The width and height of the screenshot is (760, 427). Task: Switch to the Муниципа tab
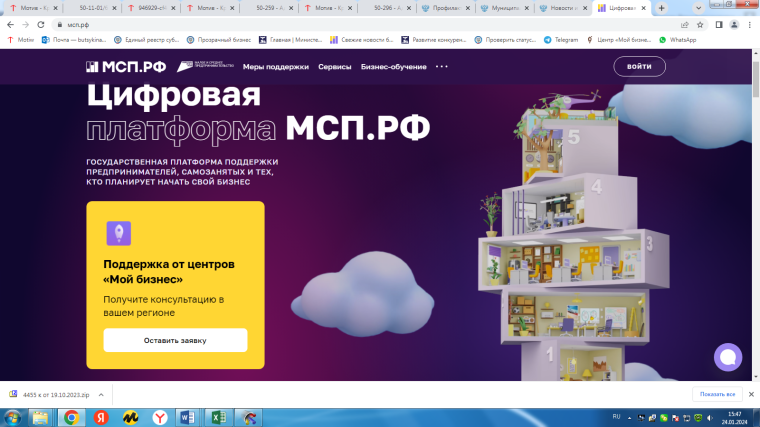click(505, 8)
